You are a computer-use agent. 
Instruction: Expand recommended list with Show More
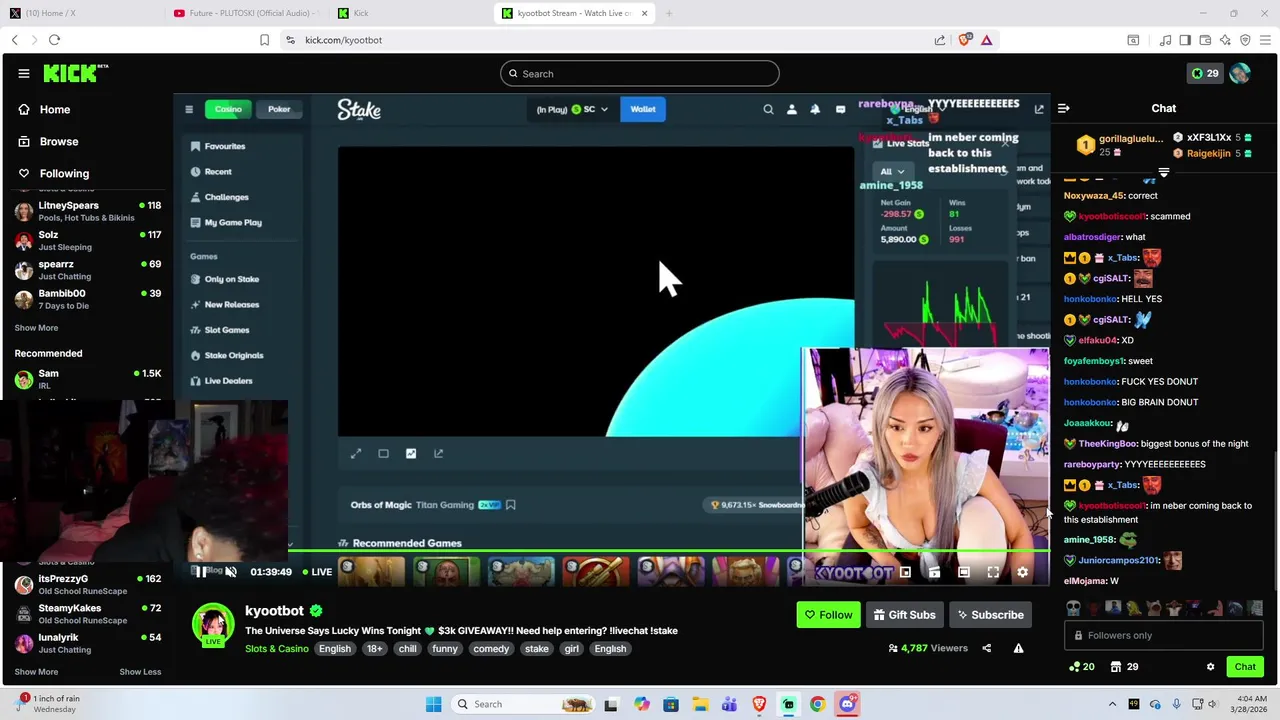pyautogui.click(x=36, y=672)
